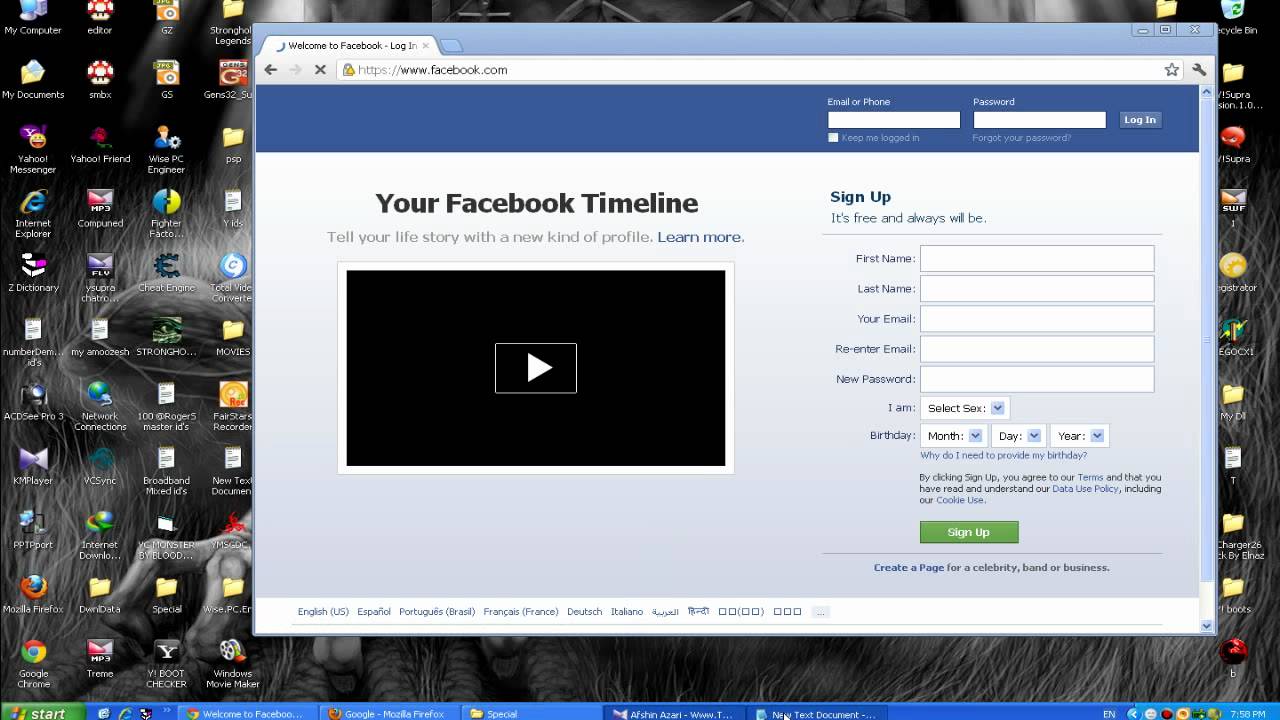This screenshot has width=1280, height=720.
Task: Click the First Name field
Action: pyautogui.click(x=1037, y=258)
